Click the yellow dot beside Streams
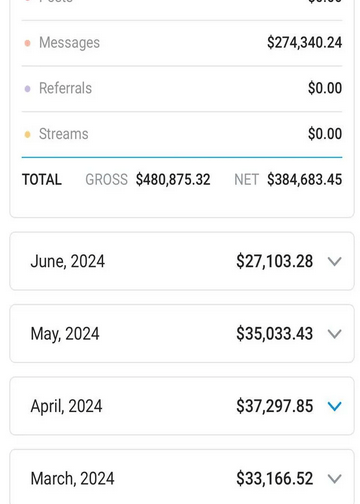This screenshot has width=360, height=504. pos(28,134)
